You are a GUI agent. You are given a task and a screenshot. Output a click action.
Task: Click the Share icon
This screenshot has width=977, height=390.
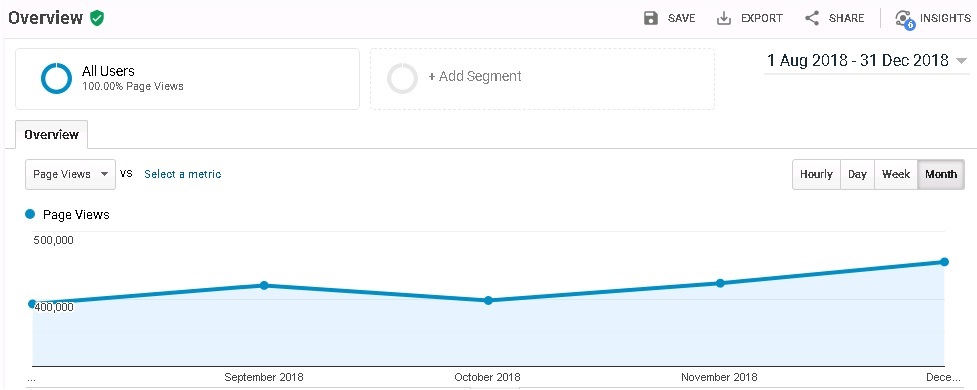(812, 18)
